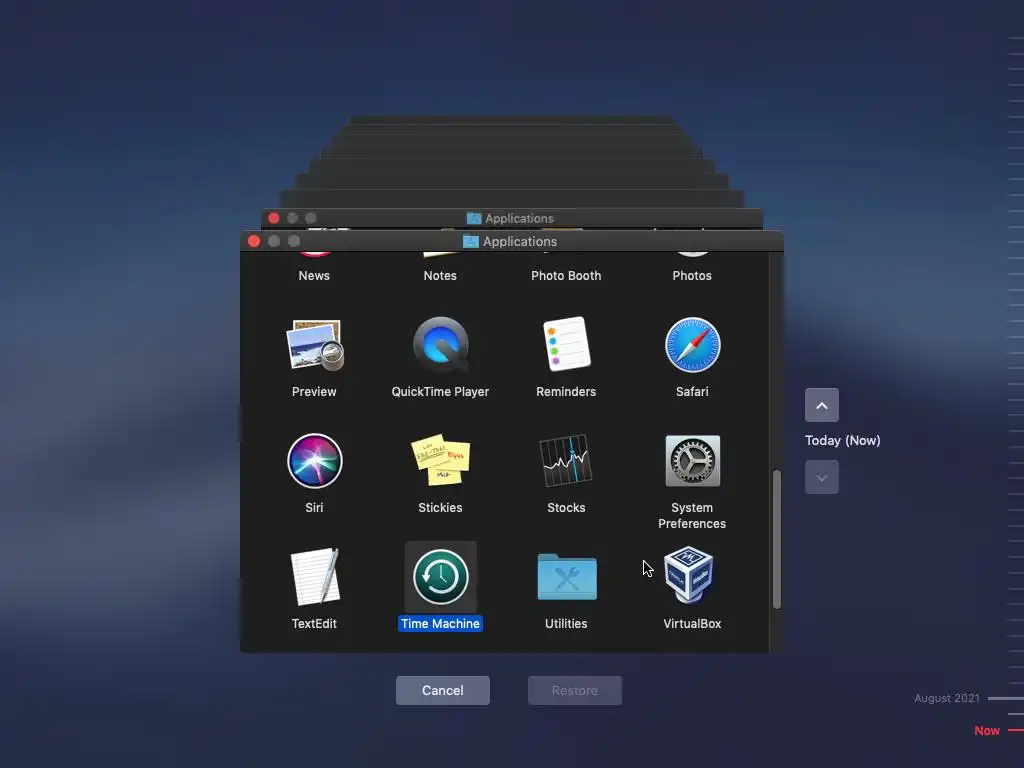
Task: Click the News label
Action: 314,276
